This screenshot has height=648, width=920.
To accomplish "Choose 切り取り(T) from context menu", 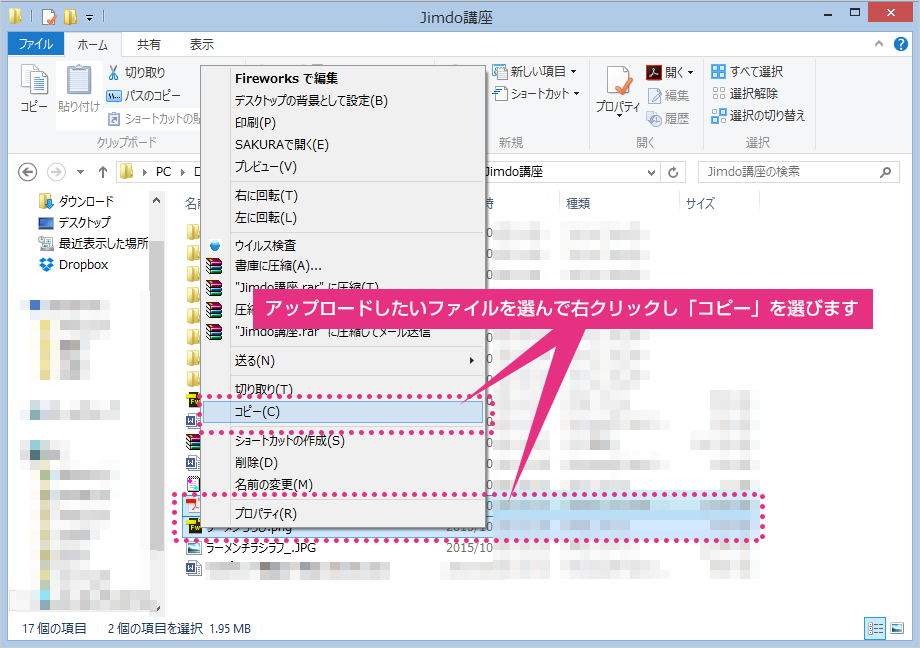I will click(x=343, y=390).
